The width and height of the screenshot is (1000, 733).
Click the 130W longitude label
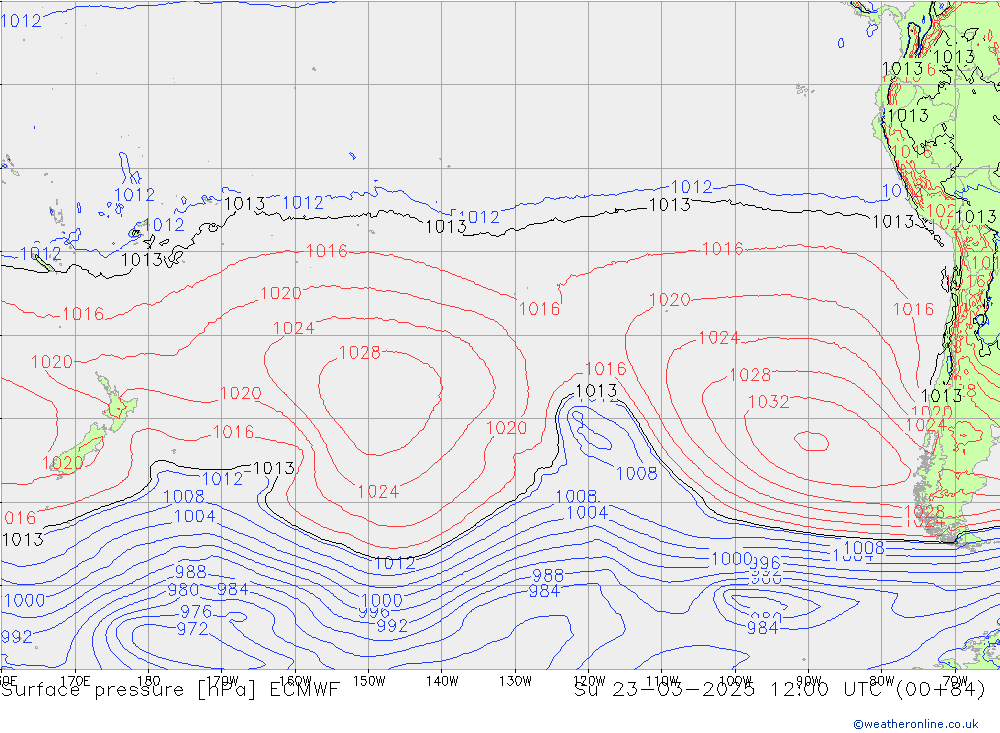tap(515, 681)
